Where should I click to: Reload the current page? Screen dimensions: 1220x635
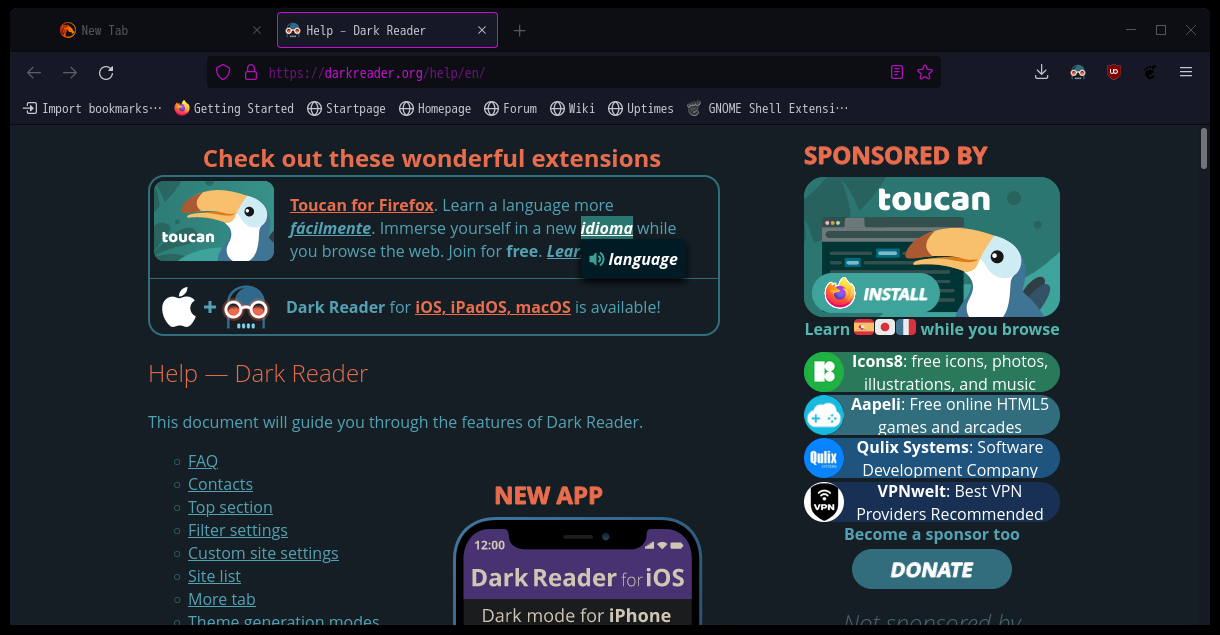click(x=106, y=72)
